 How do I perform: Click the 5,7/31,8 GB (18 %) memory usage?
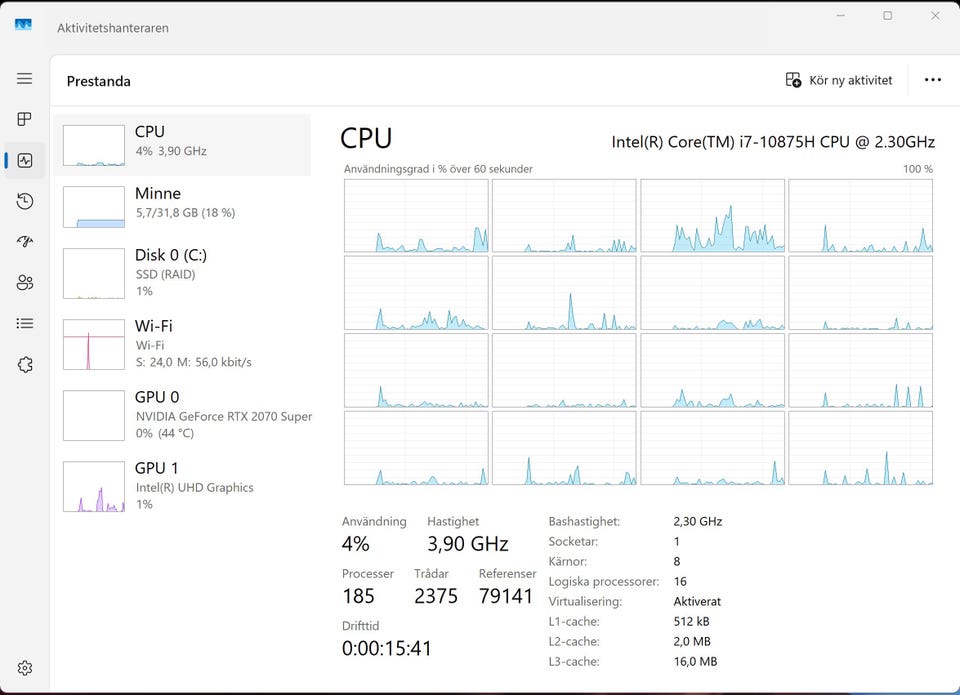point(185,213)
